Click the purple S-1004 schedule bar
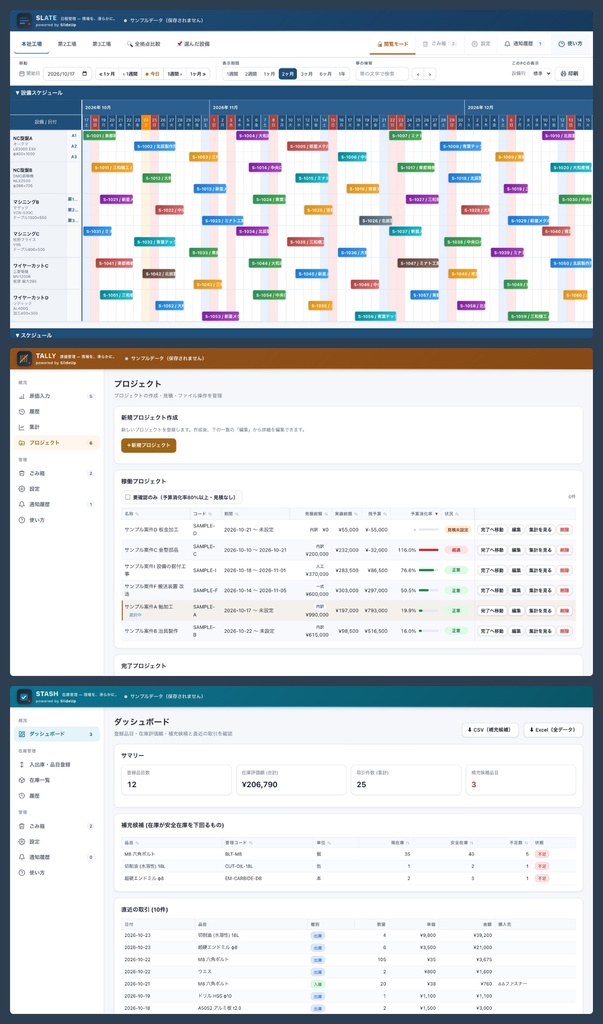Viewport: 603px width, 1024px height. 253,135
